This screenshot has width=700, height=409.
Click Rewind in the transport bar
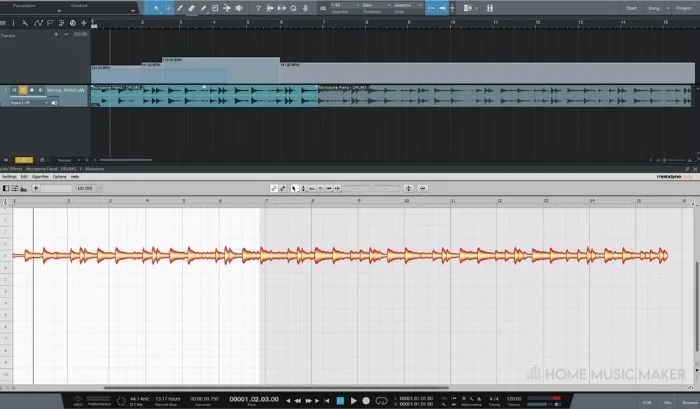(x=298, y=401)
